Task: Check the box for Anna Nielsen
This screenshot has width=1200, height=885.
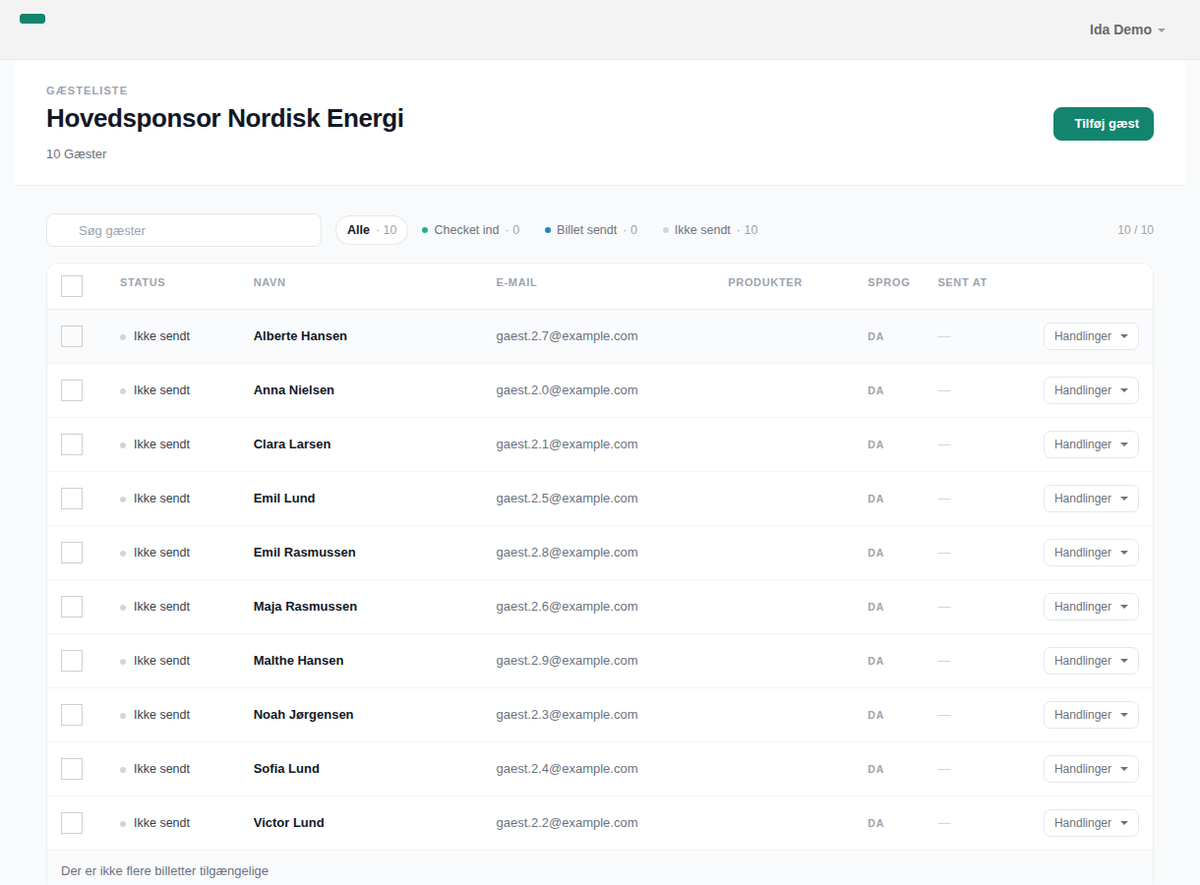Action: (72, 390)
